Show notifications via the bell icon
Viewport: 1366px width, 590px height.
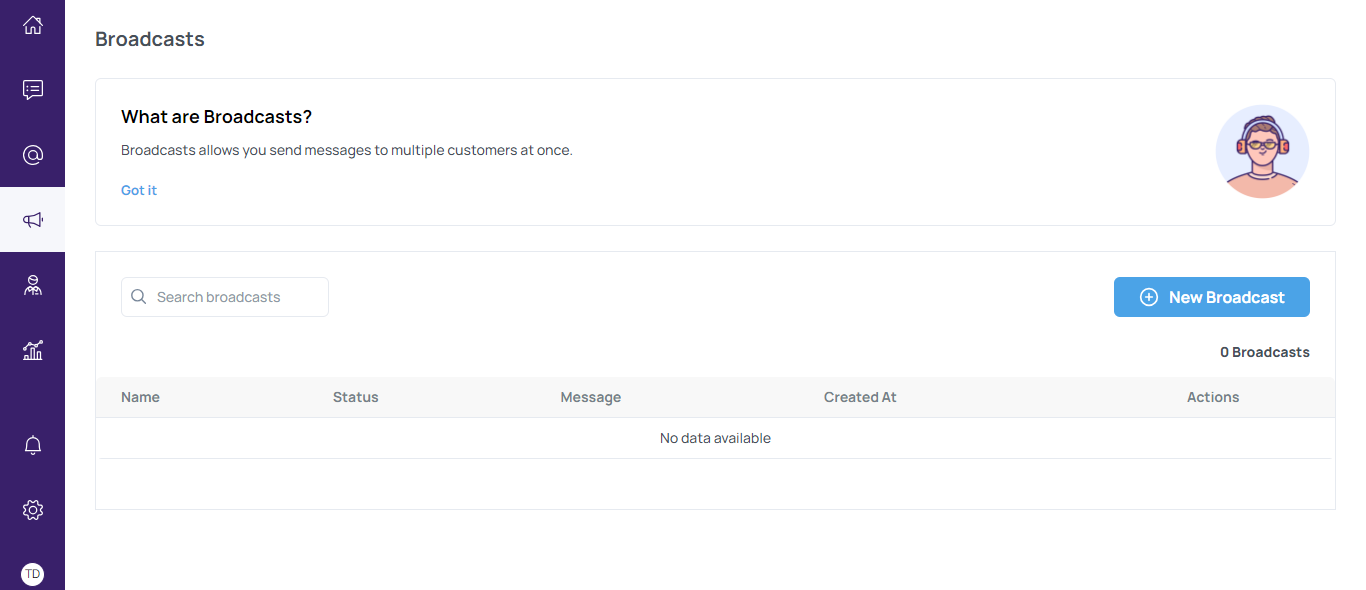click(33, 446)
